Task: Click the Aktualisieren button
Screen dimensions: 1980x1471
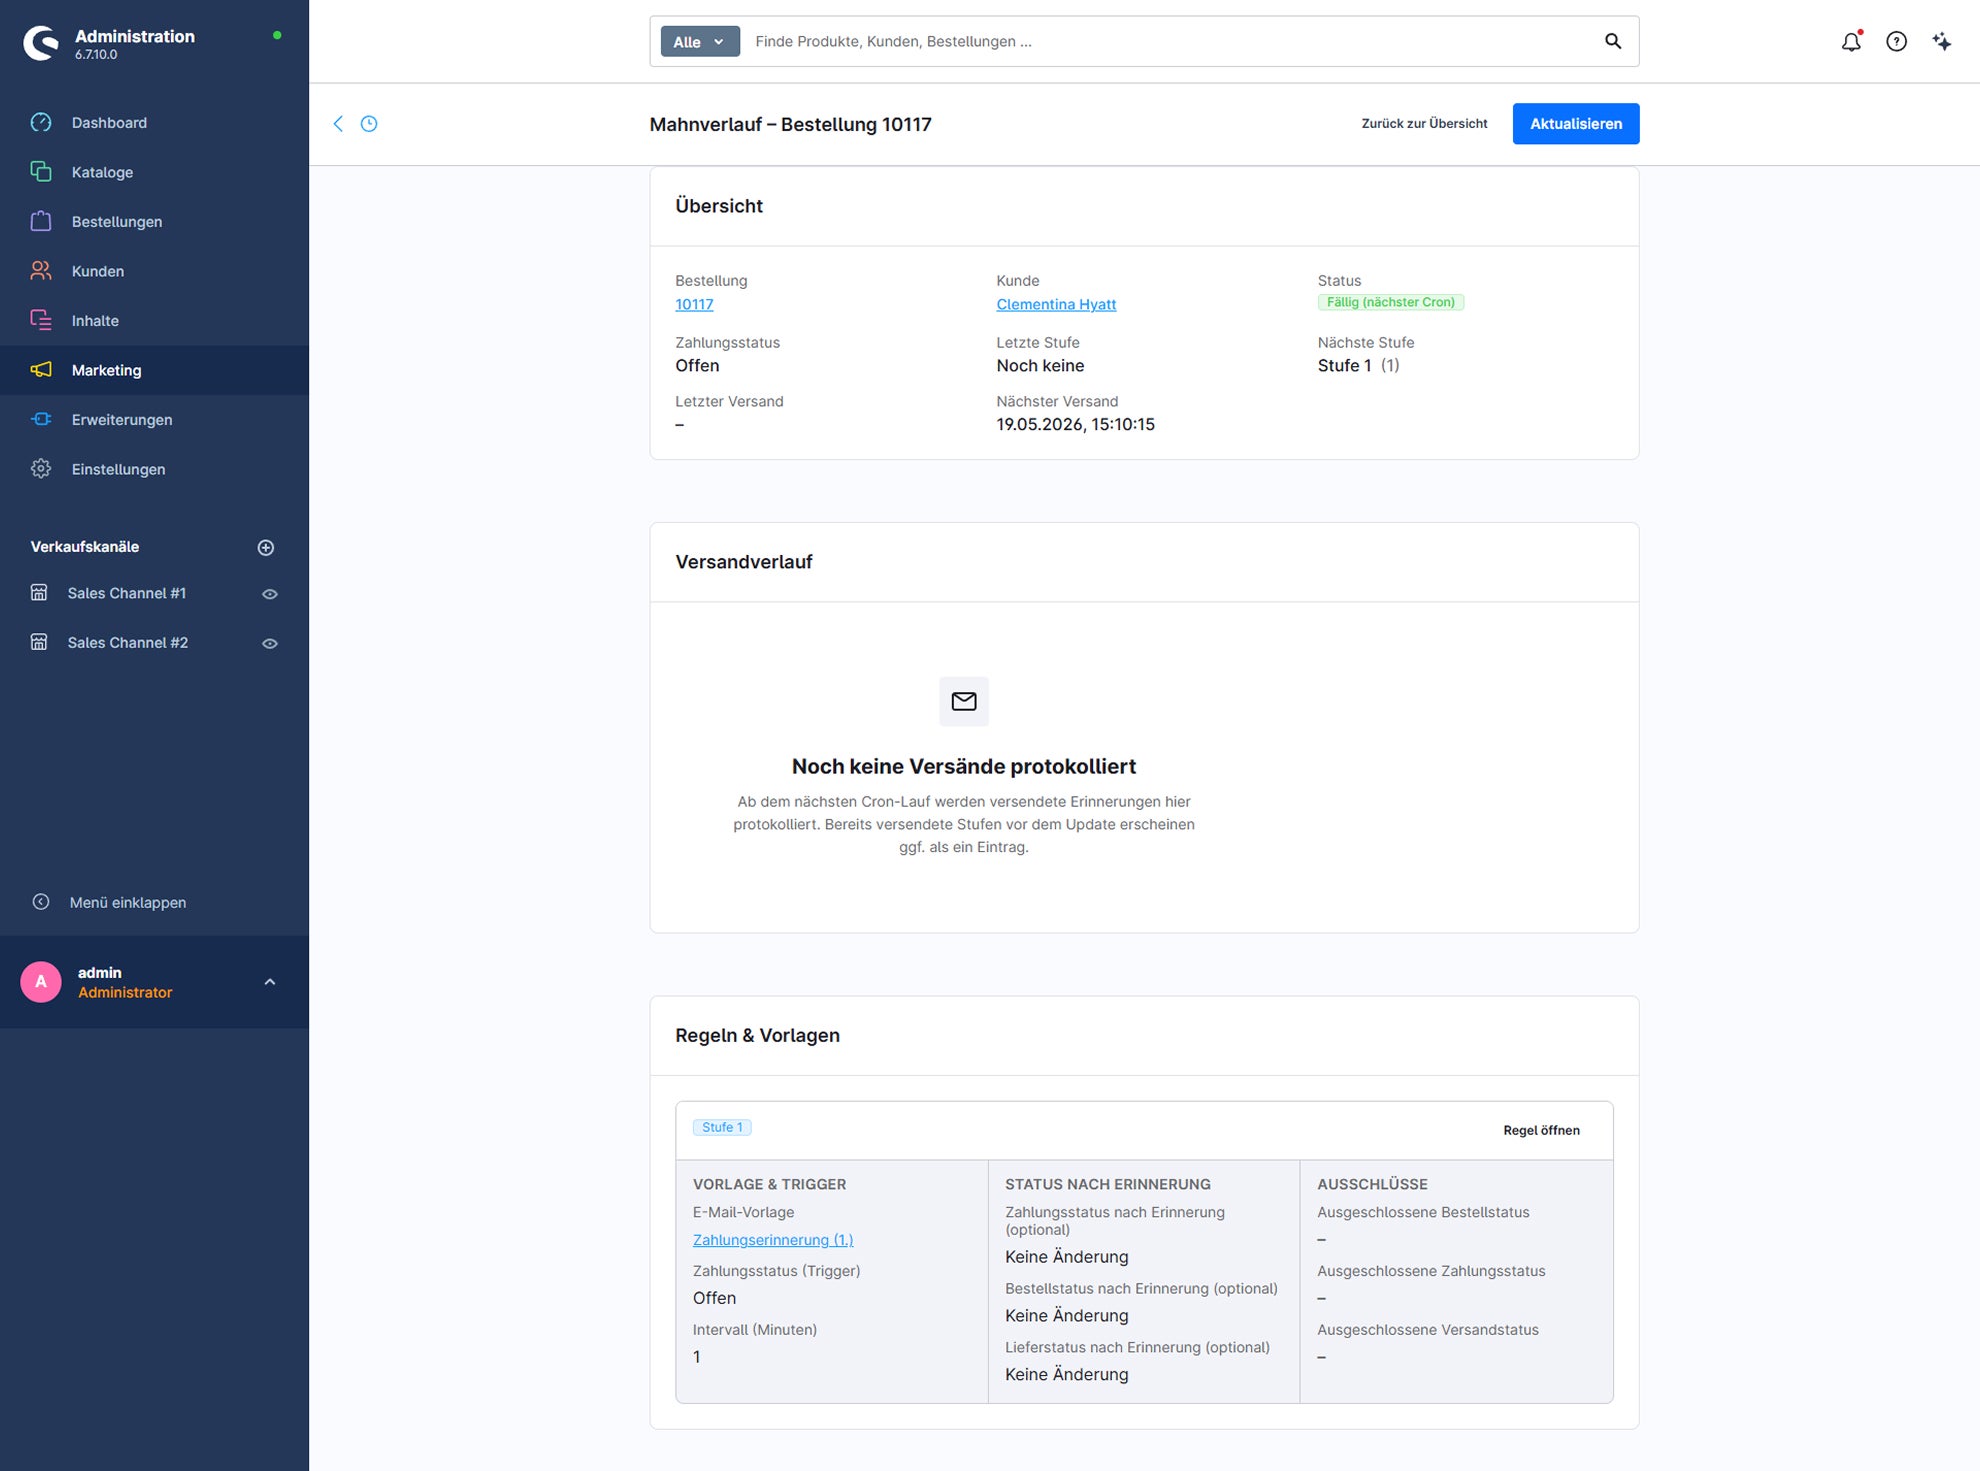Action: pos(1575,124)
